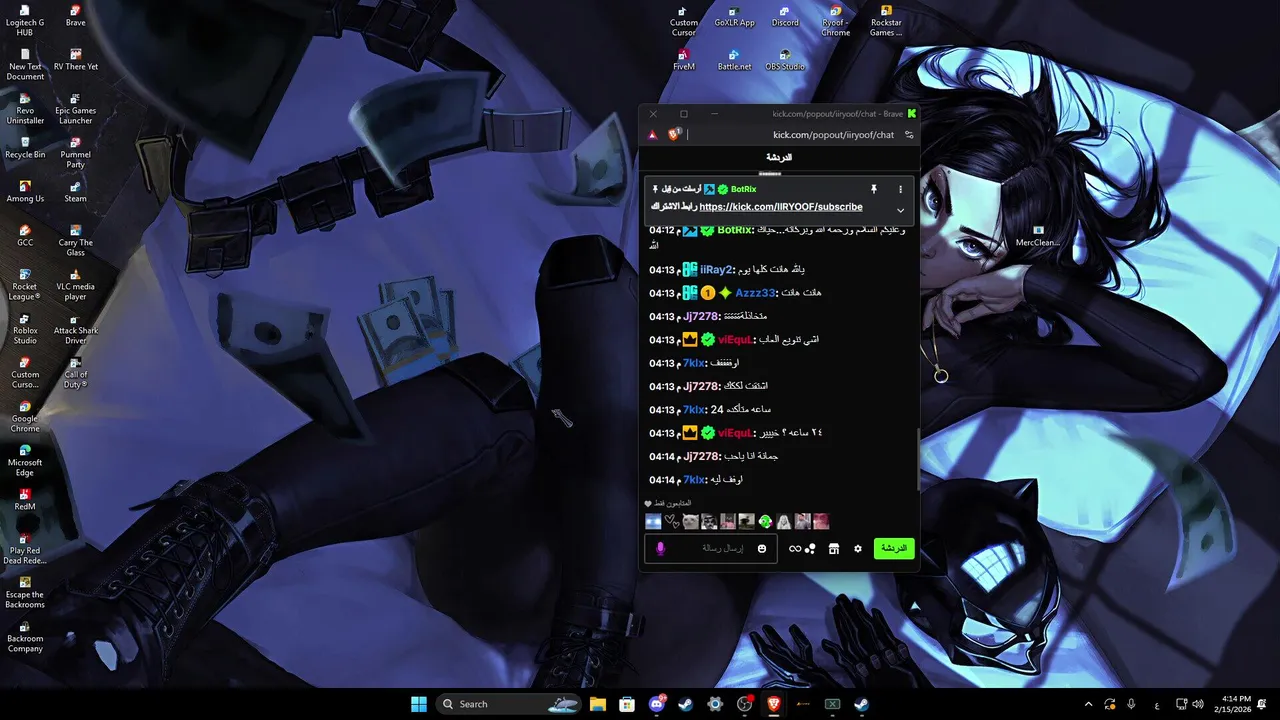
Task: Click the green chat send button
Action: click(x=894, y=548)
